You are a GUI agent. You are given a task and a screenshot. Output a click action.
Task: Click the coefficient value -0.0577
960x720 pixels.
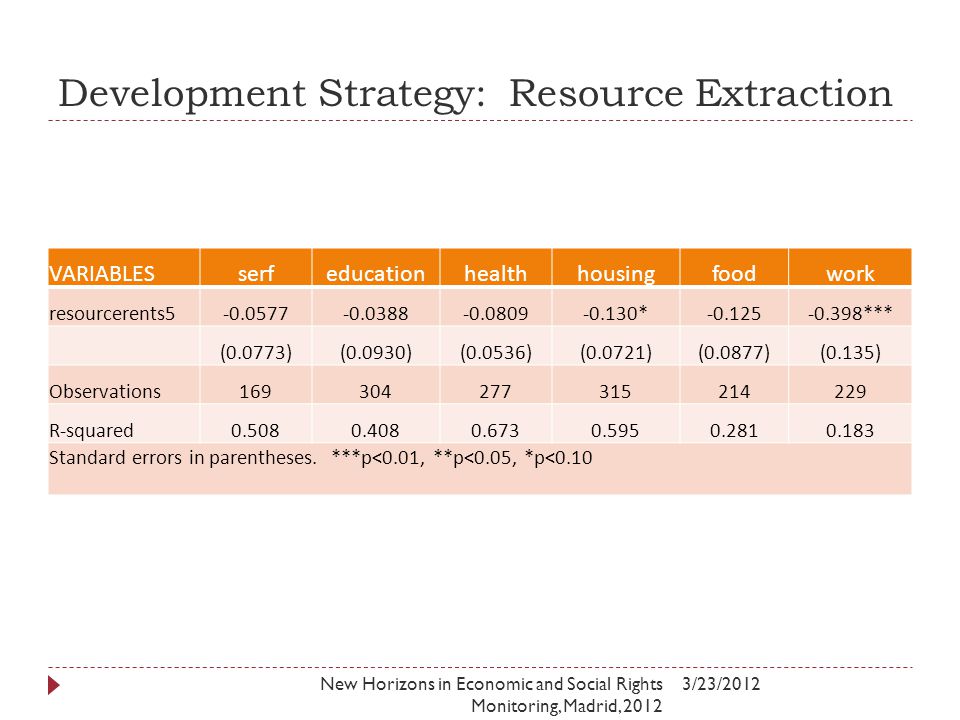pyautogui.click(x=255, y=313)
